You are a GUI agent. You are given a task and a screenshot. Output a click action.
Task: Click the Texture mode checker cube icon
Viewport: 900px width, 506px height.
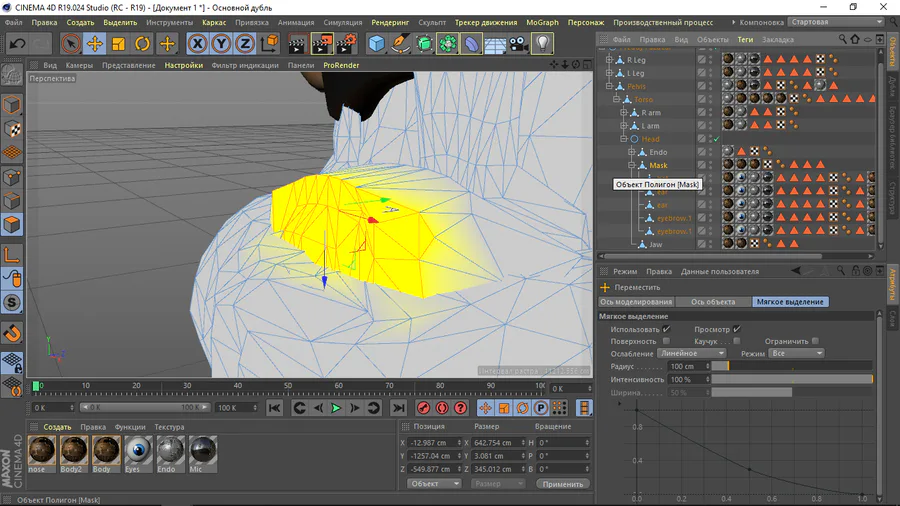[12, 129]
